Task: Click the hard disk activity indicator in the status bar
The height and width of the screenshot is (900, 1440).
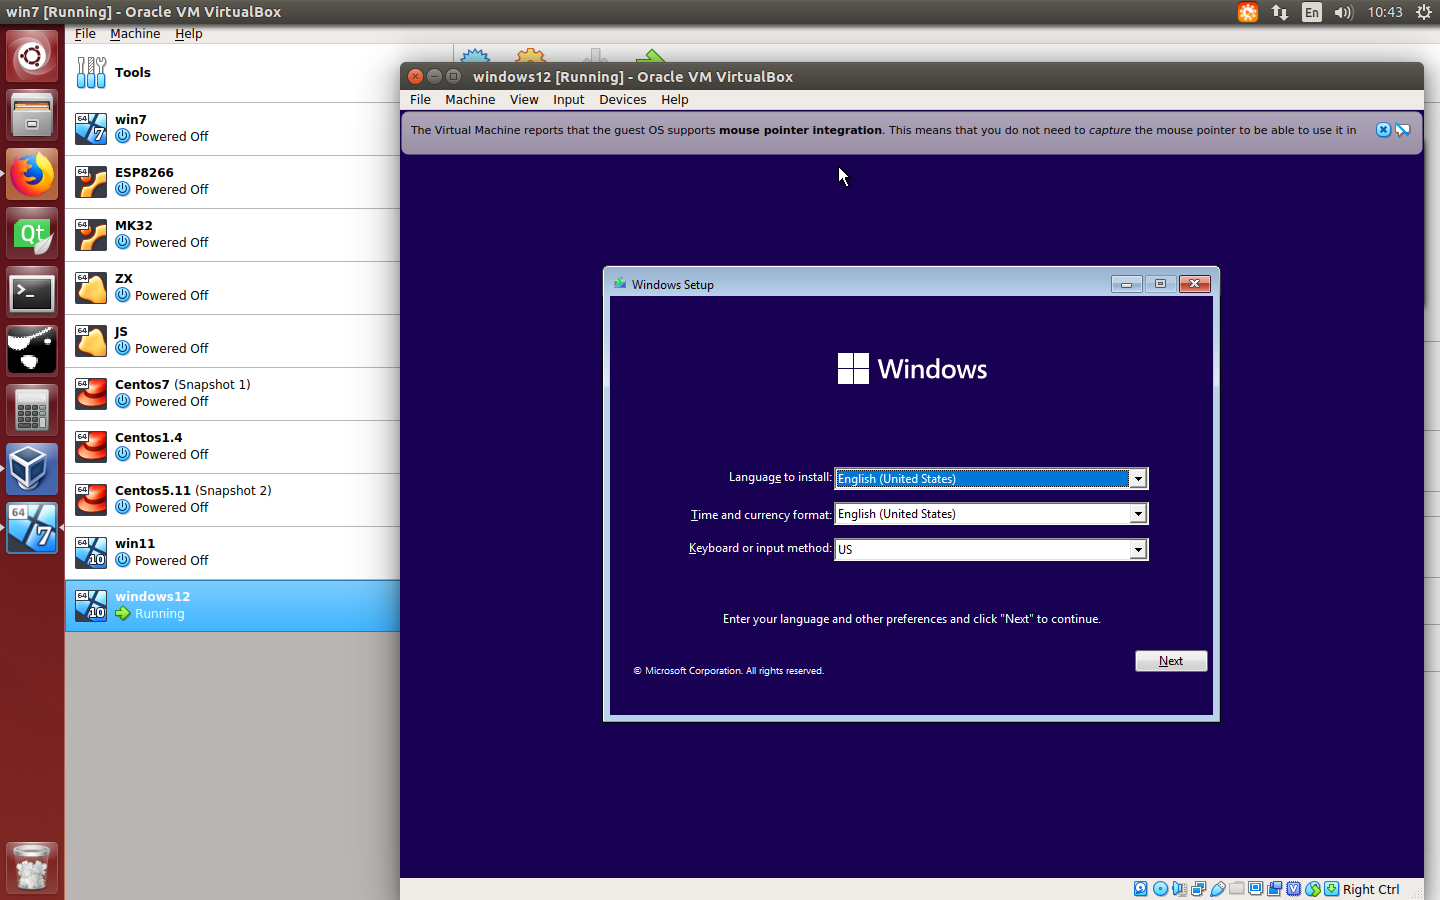Action: point(1140,888)
